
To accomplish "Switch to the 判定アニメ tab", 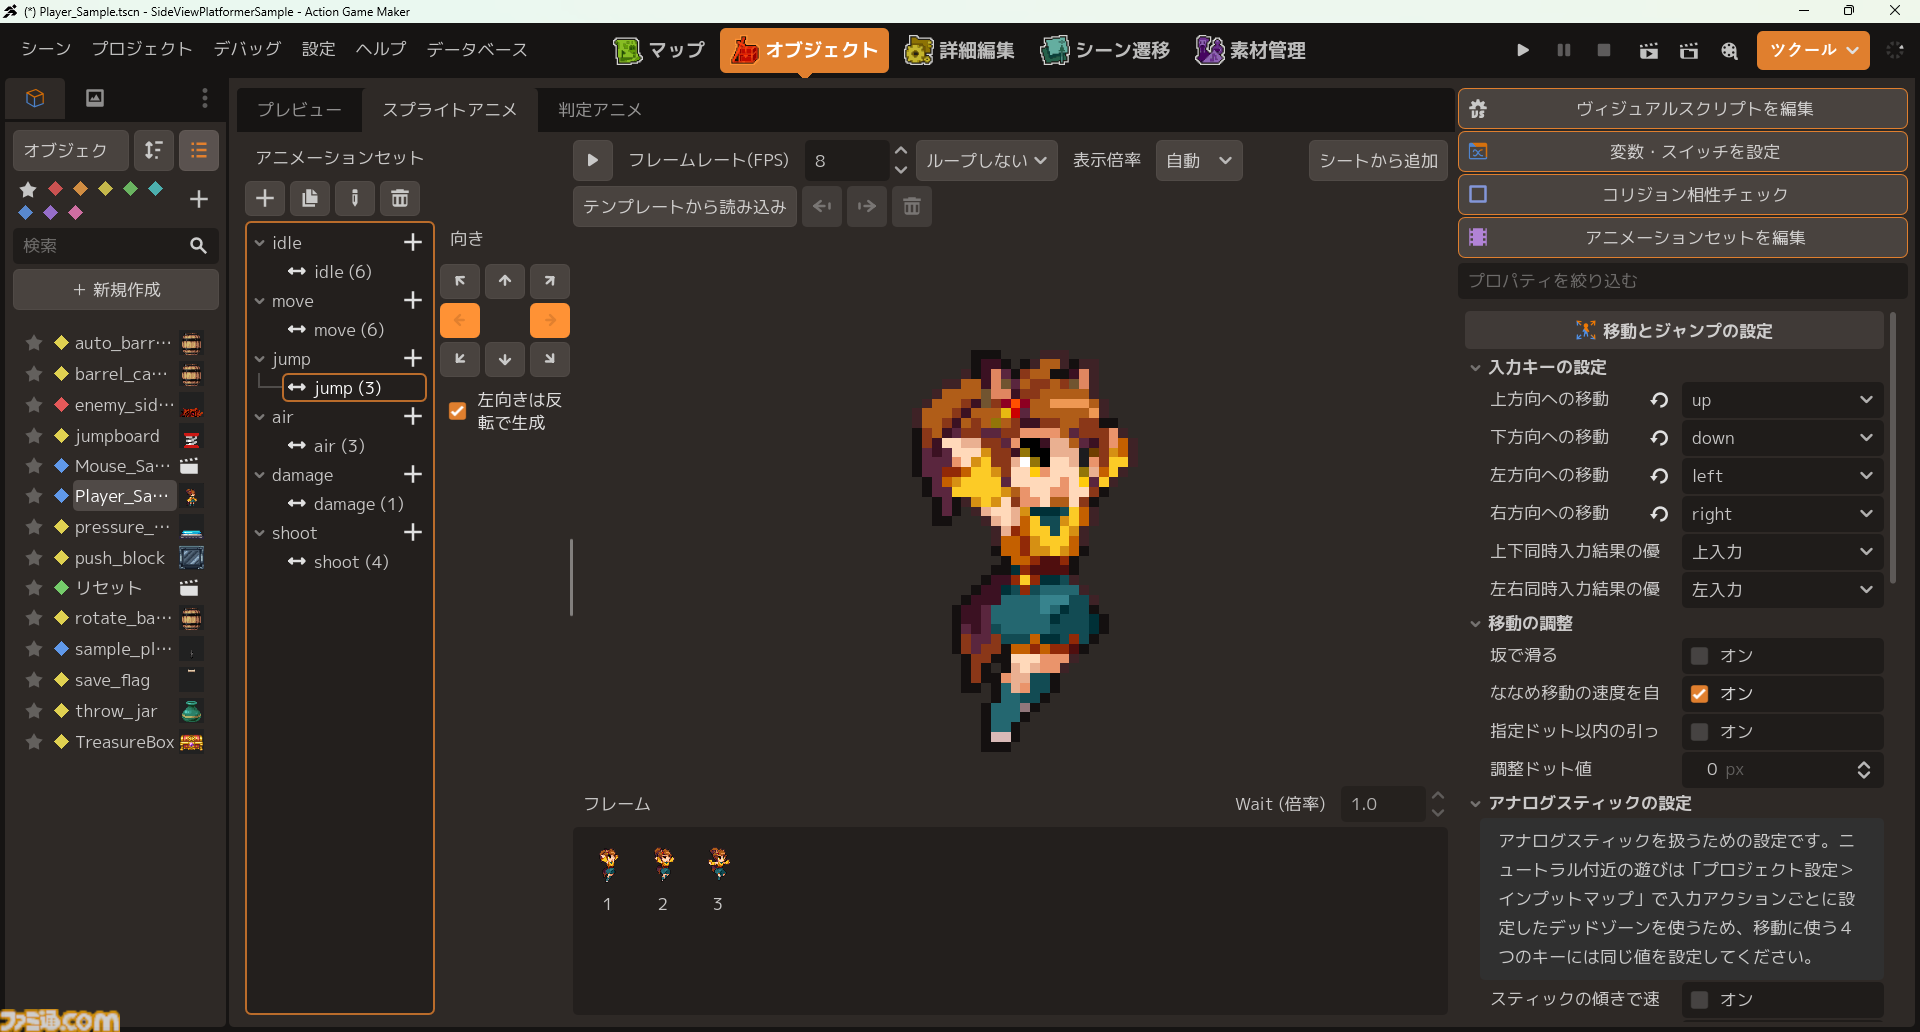I will coord(600,110).
